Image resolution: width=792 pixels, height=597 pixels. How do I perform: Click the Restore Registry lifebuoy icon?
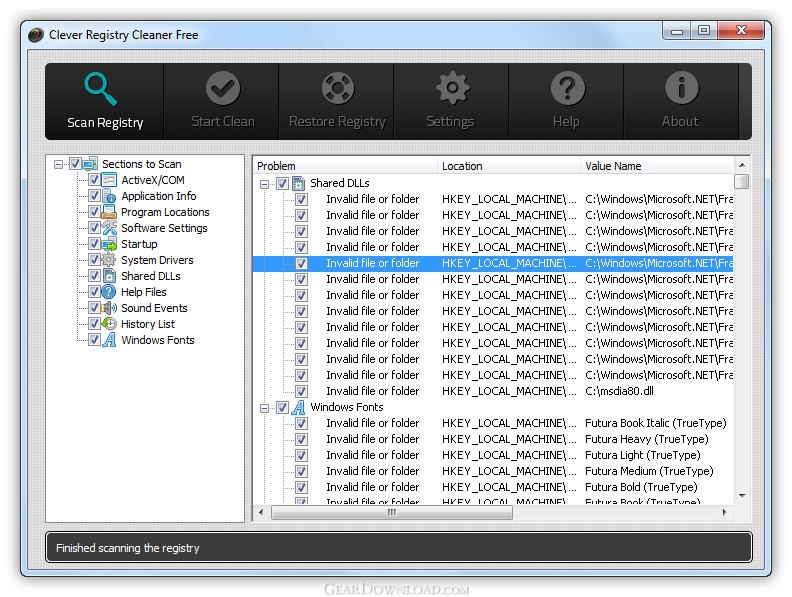pos(338,88)
